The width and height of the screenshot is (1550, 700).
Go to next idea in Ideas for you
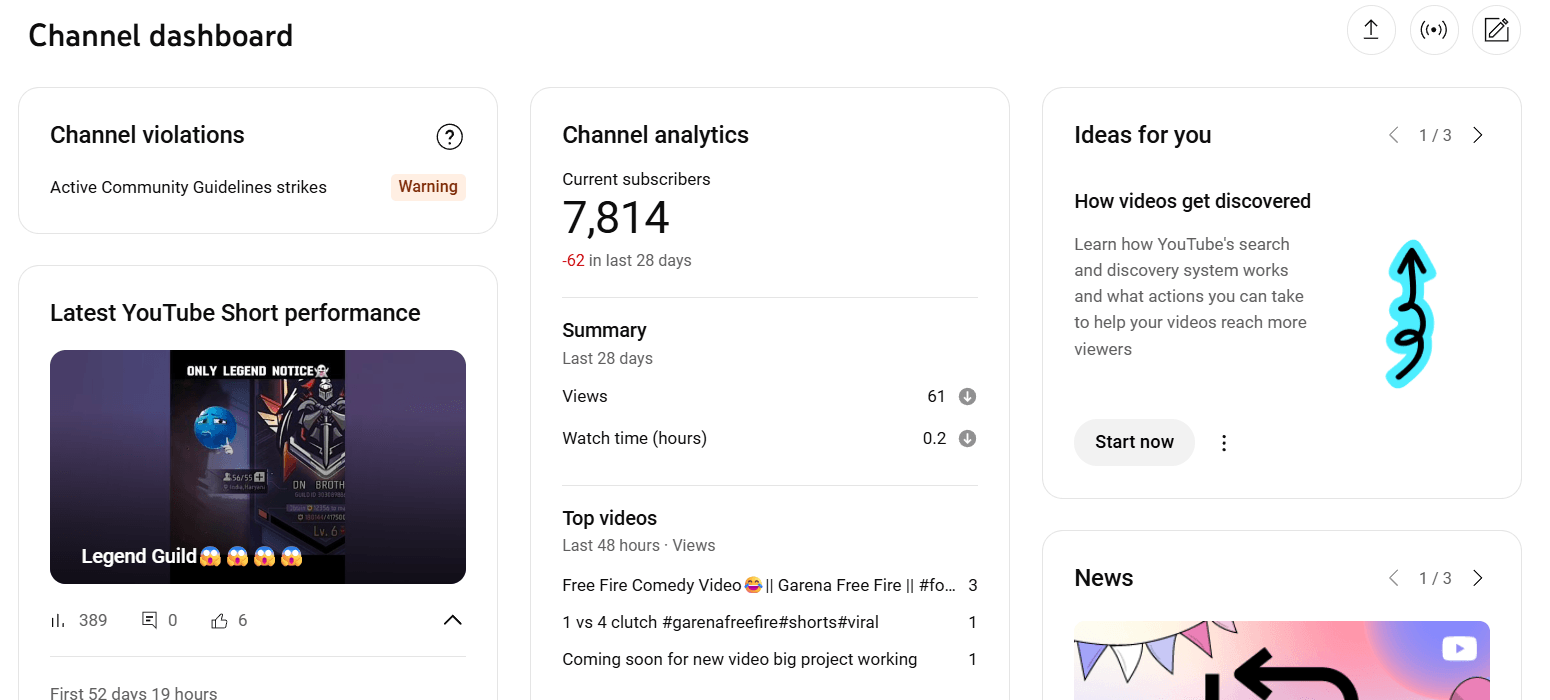pyautogui.click(x=1478, y=135)
